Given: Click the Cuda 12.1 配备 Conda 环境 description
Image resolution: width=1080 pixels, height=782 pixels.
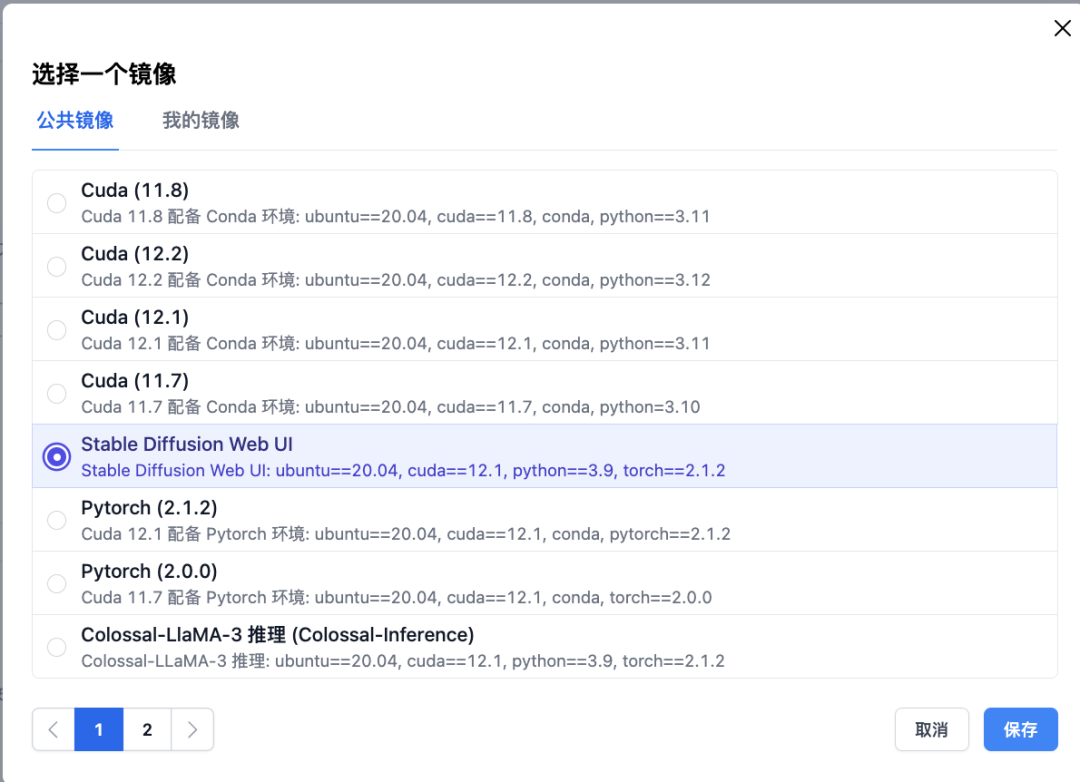Looking at the screenshot, I should coord(396,343).
